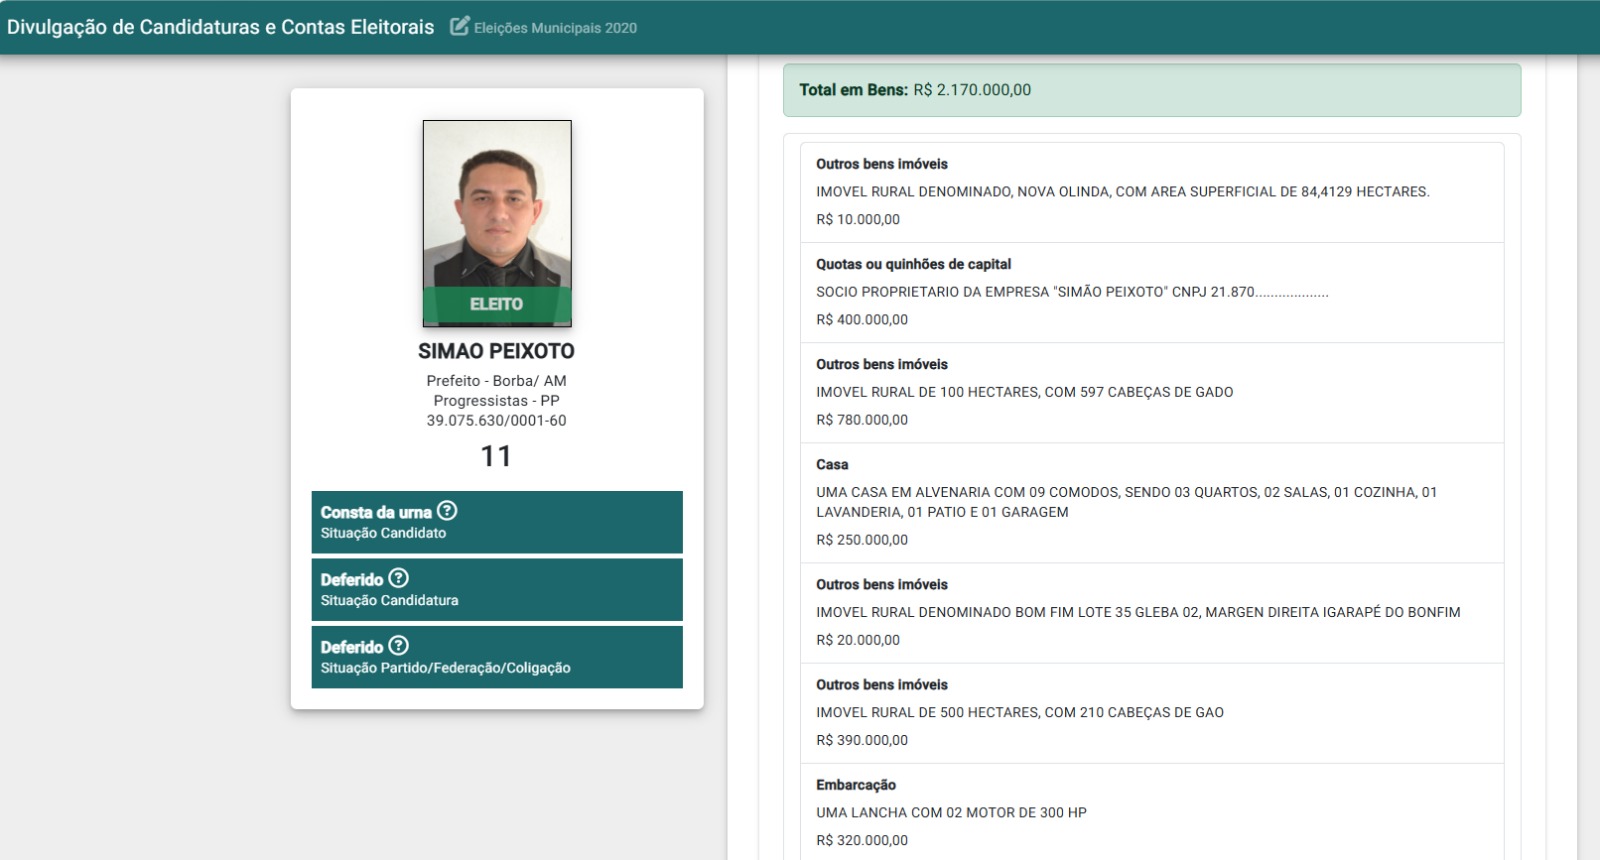Select the 100 hectares 597 cabeças de gado entry
This screenshot has width=1600, height=860.
click(1152, 392)
